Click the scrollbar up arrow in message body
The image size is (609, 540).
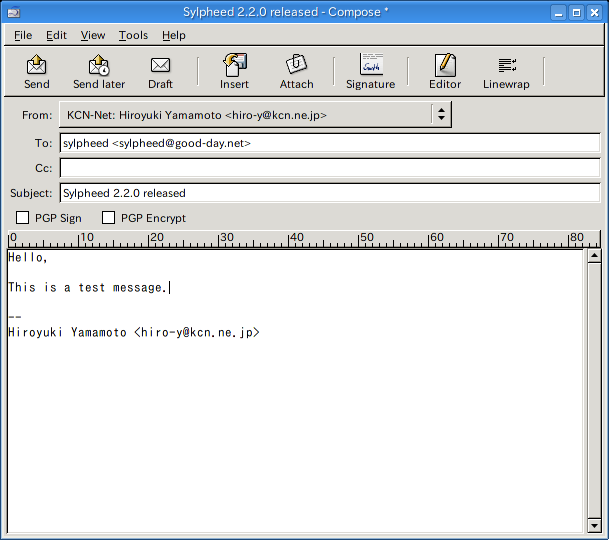(x=594, y=256)
